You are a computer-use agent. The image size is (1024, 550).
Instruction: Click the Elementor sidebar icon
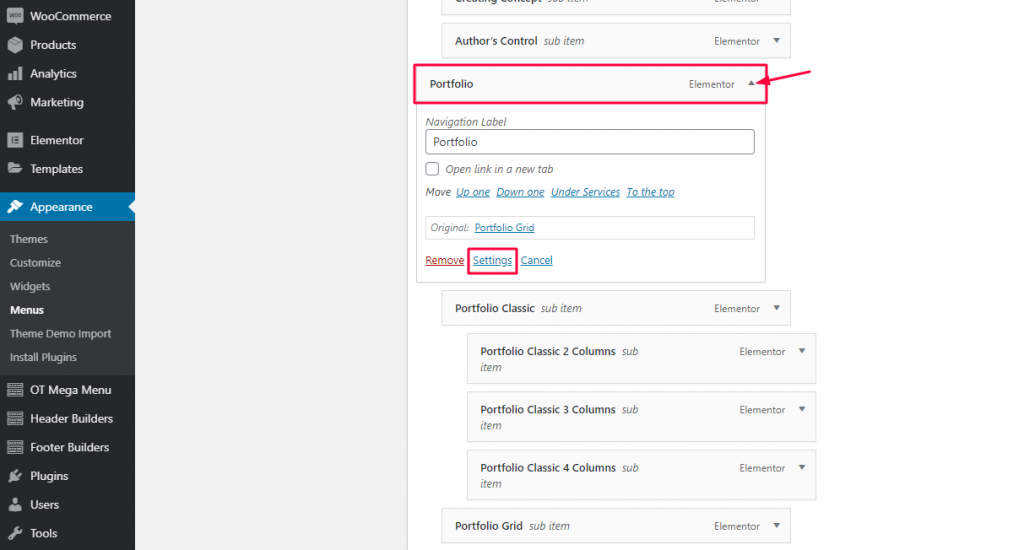(15, 140)
